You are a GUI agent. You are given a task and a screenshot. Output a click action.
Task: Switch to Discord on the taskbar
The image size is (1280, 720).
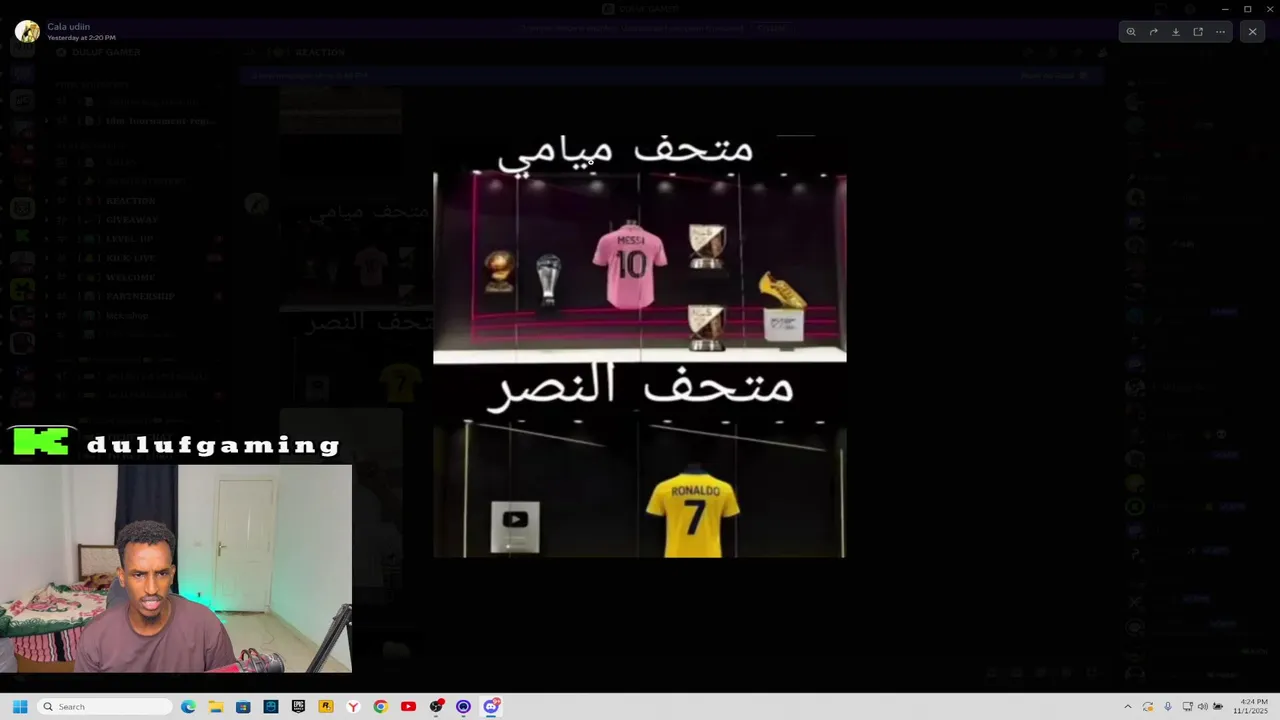491,706
